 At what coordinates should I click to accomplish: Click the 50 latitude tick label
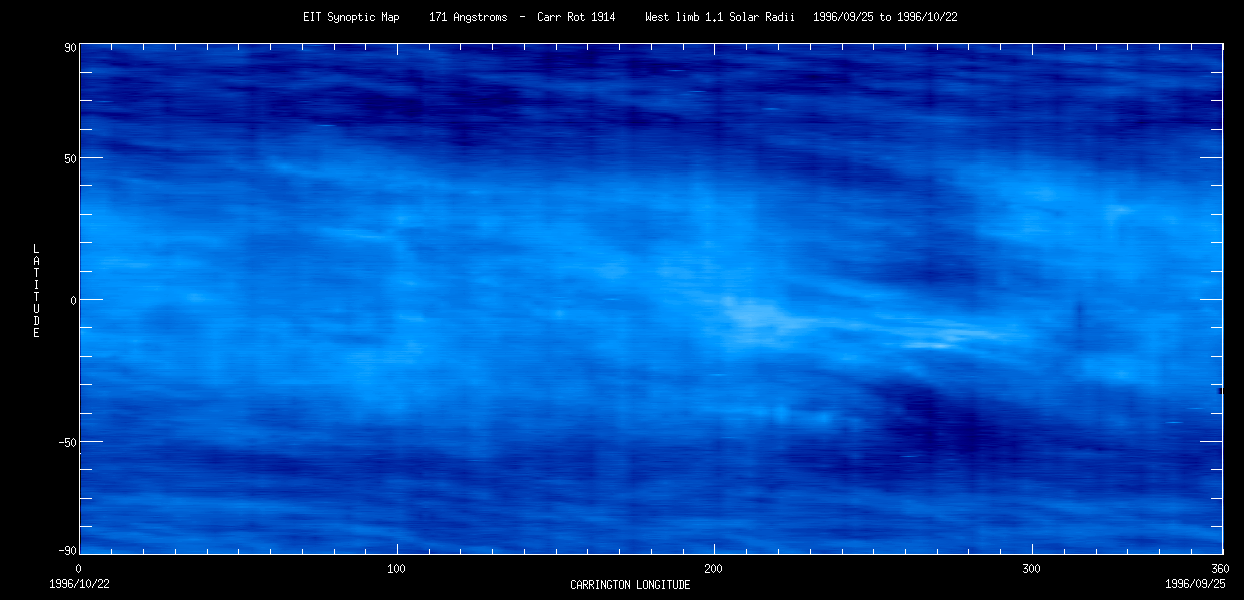[x=70, y=158]
